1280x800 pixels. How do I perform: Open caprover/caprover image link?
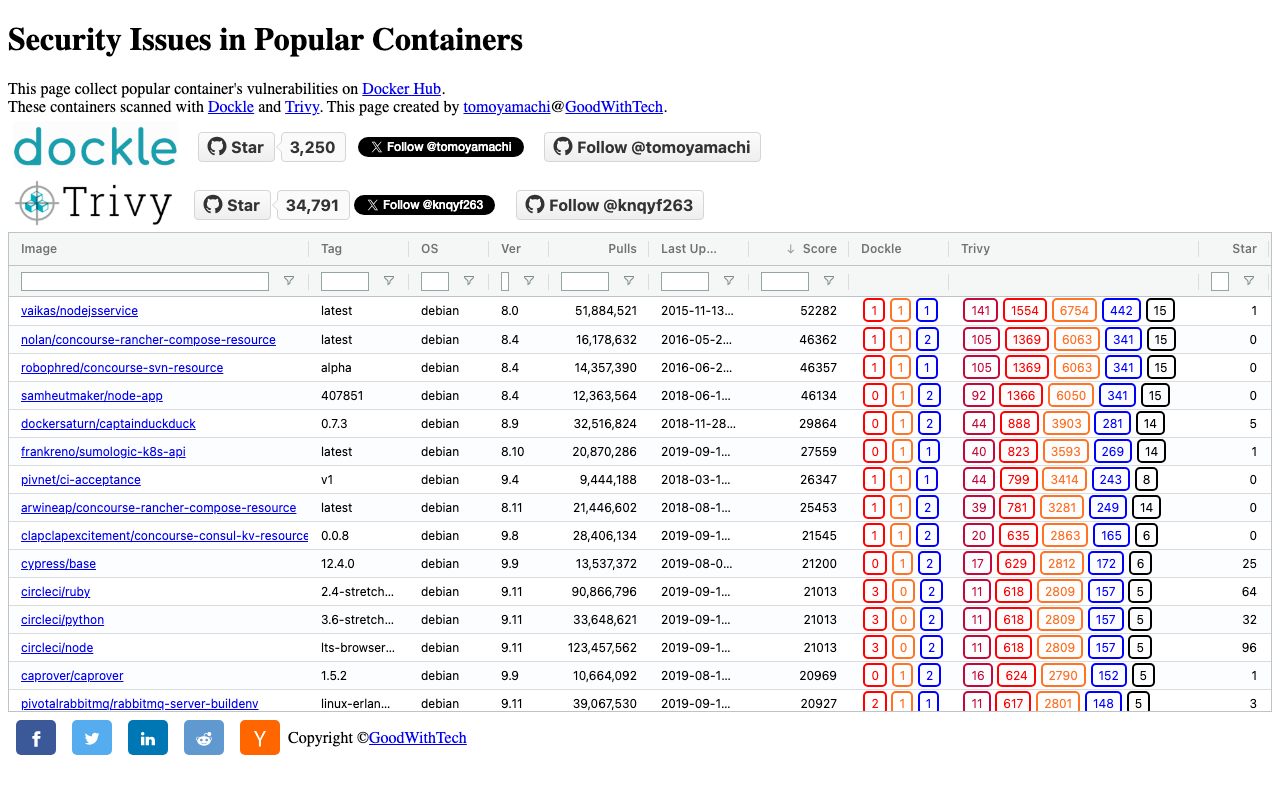72,675
